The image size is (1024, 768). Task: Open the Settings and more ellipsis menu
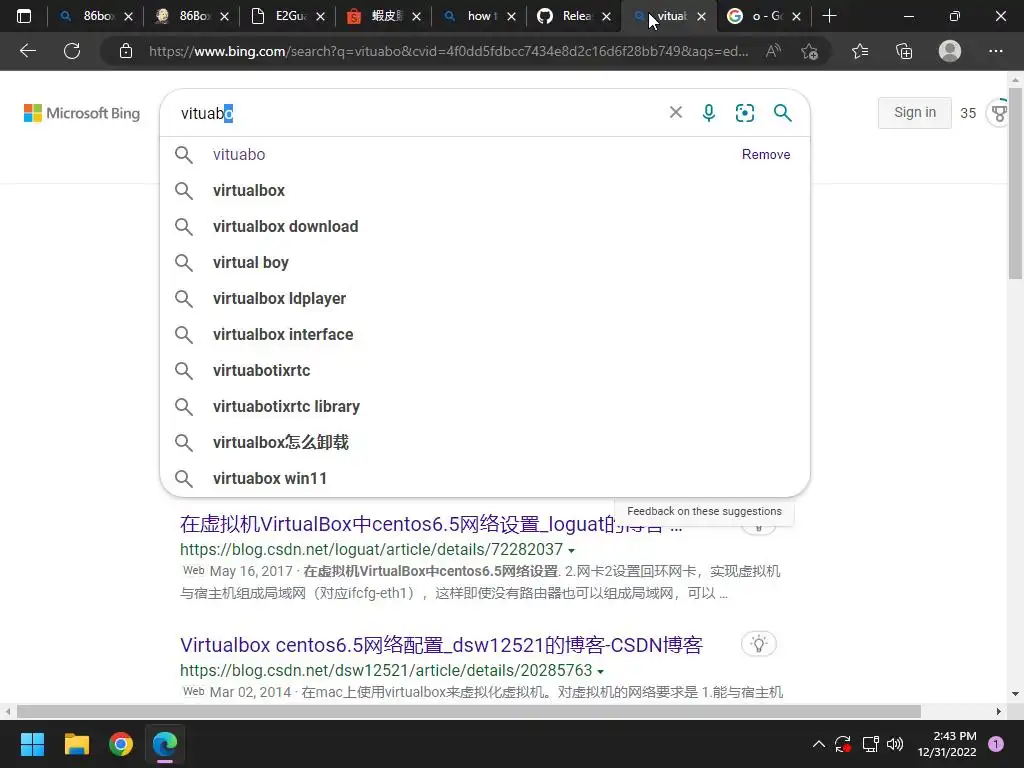click(995, 51)
